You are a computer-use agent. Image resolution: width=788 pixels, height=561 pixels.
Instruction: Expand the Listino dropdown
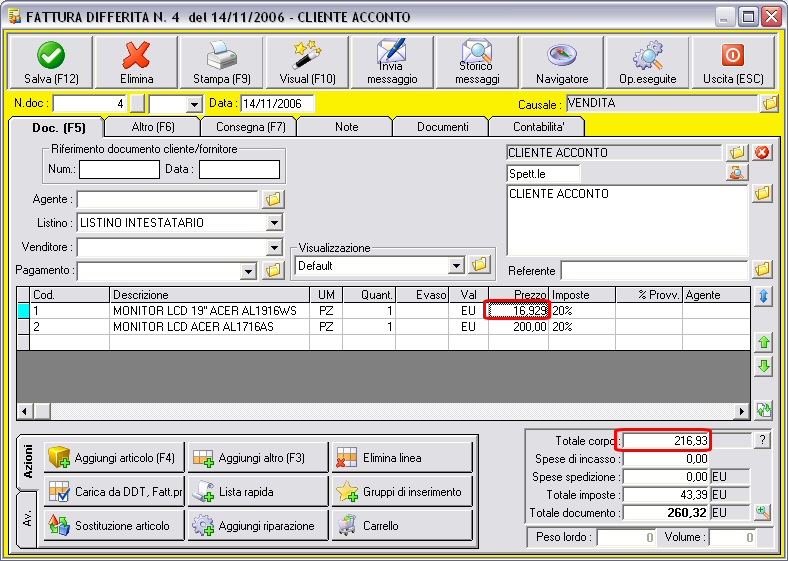coord(274,222)
